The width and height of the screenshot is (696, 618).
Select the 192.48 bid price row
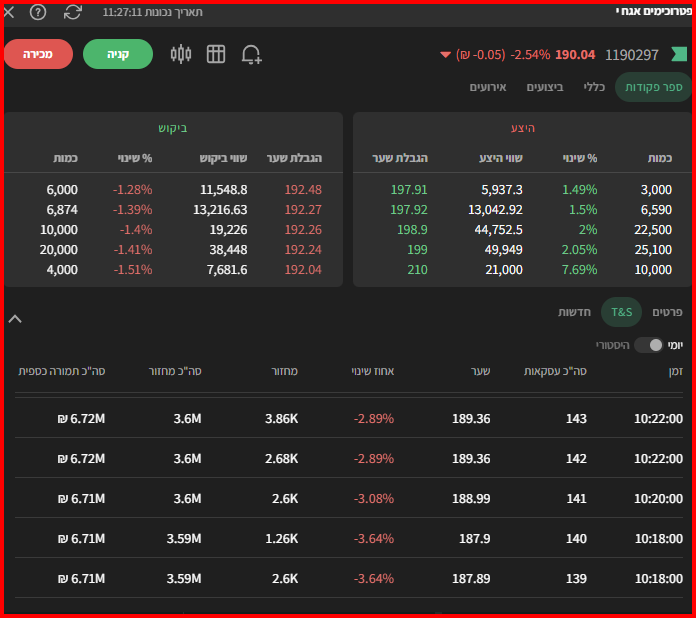click(x=174, y=190)
